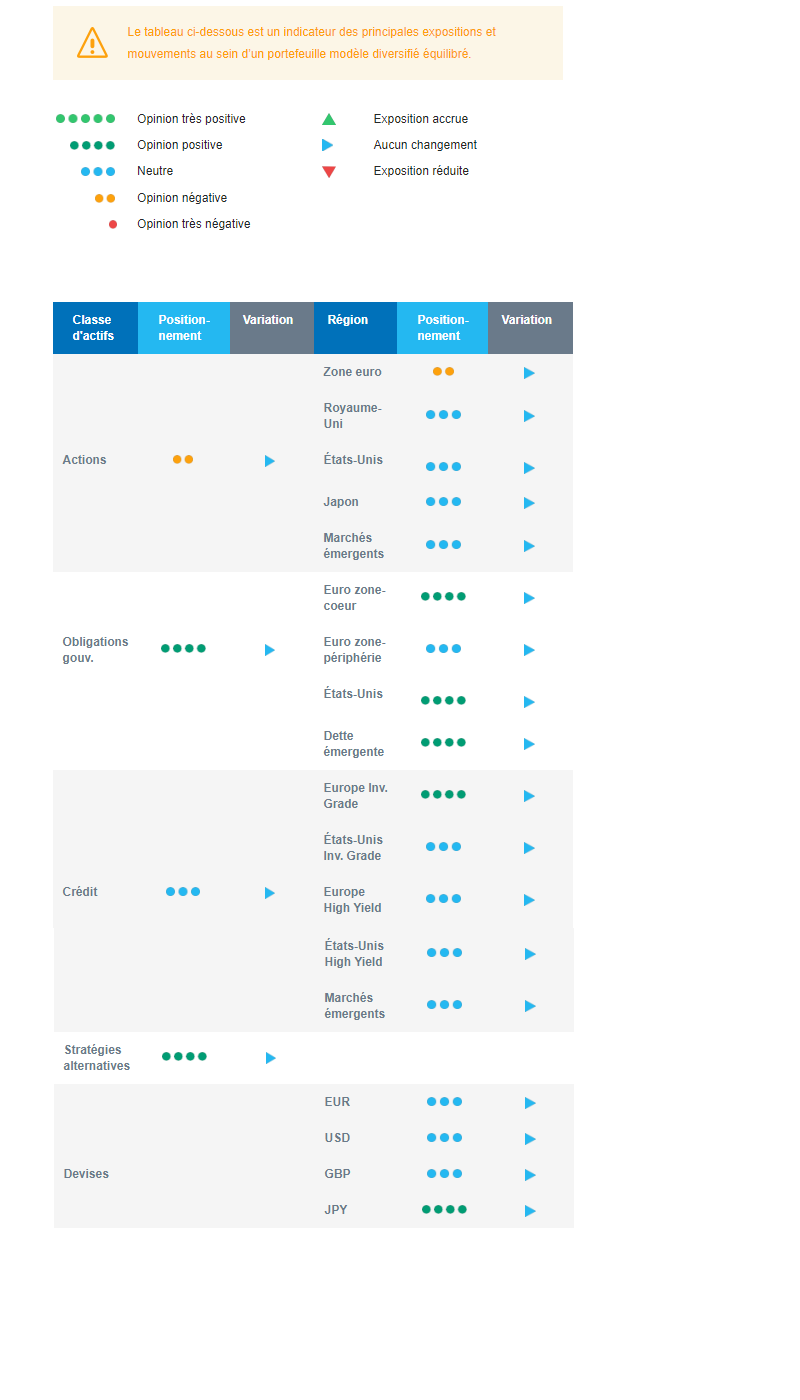Click the blue arrow beside Aucun changement
Screen dimensions: 800x1400
pos(328,145)
